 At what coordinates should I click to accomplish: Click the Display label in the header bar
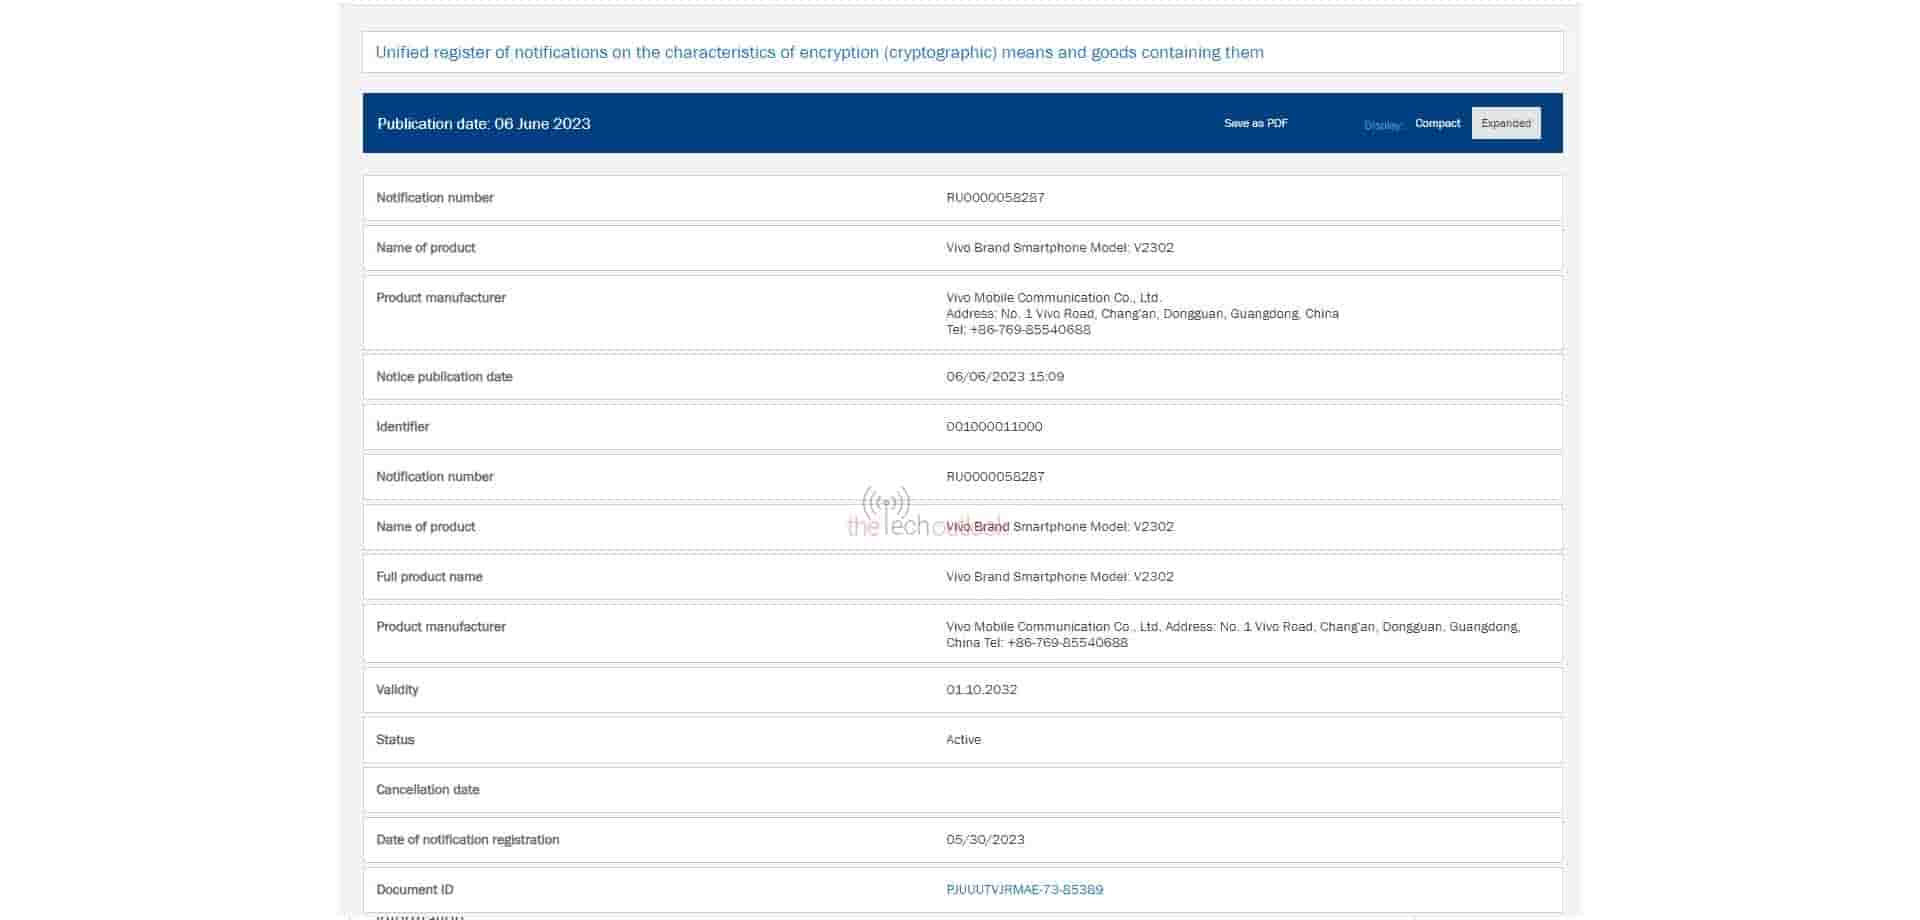1382,125
